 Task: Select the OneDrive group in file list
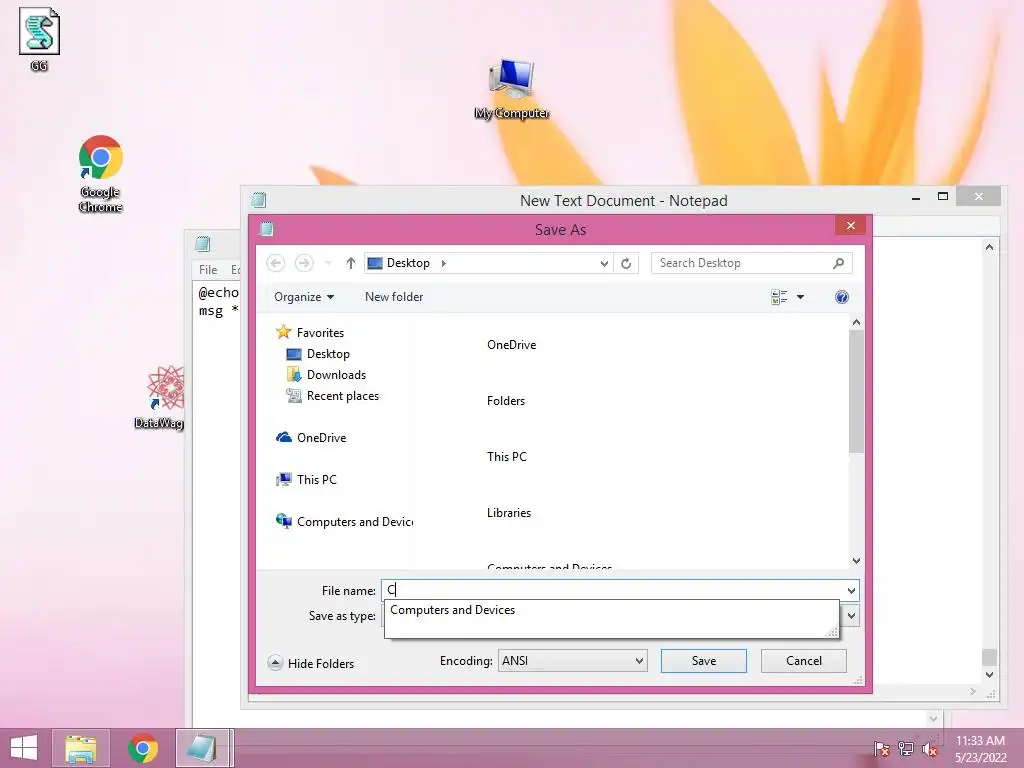click(x=511, y=345)
